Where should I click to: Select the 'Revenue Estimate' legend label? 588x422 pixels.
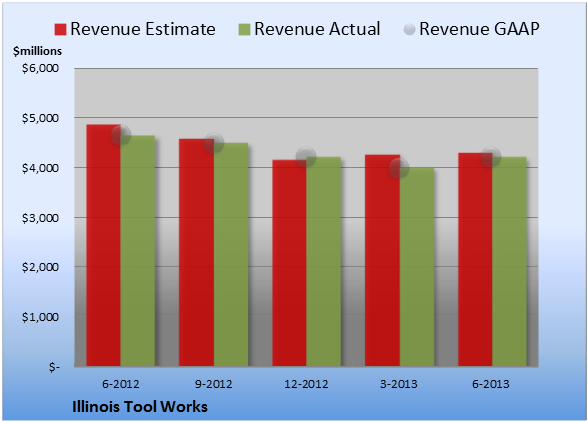pos(143,29)
